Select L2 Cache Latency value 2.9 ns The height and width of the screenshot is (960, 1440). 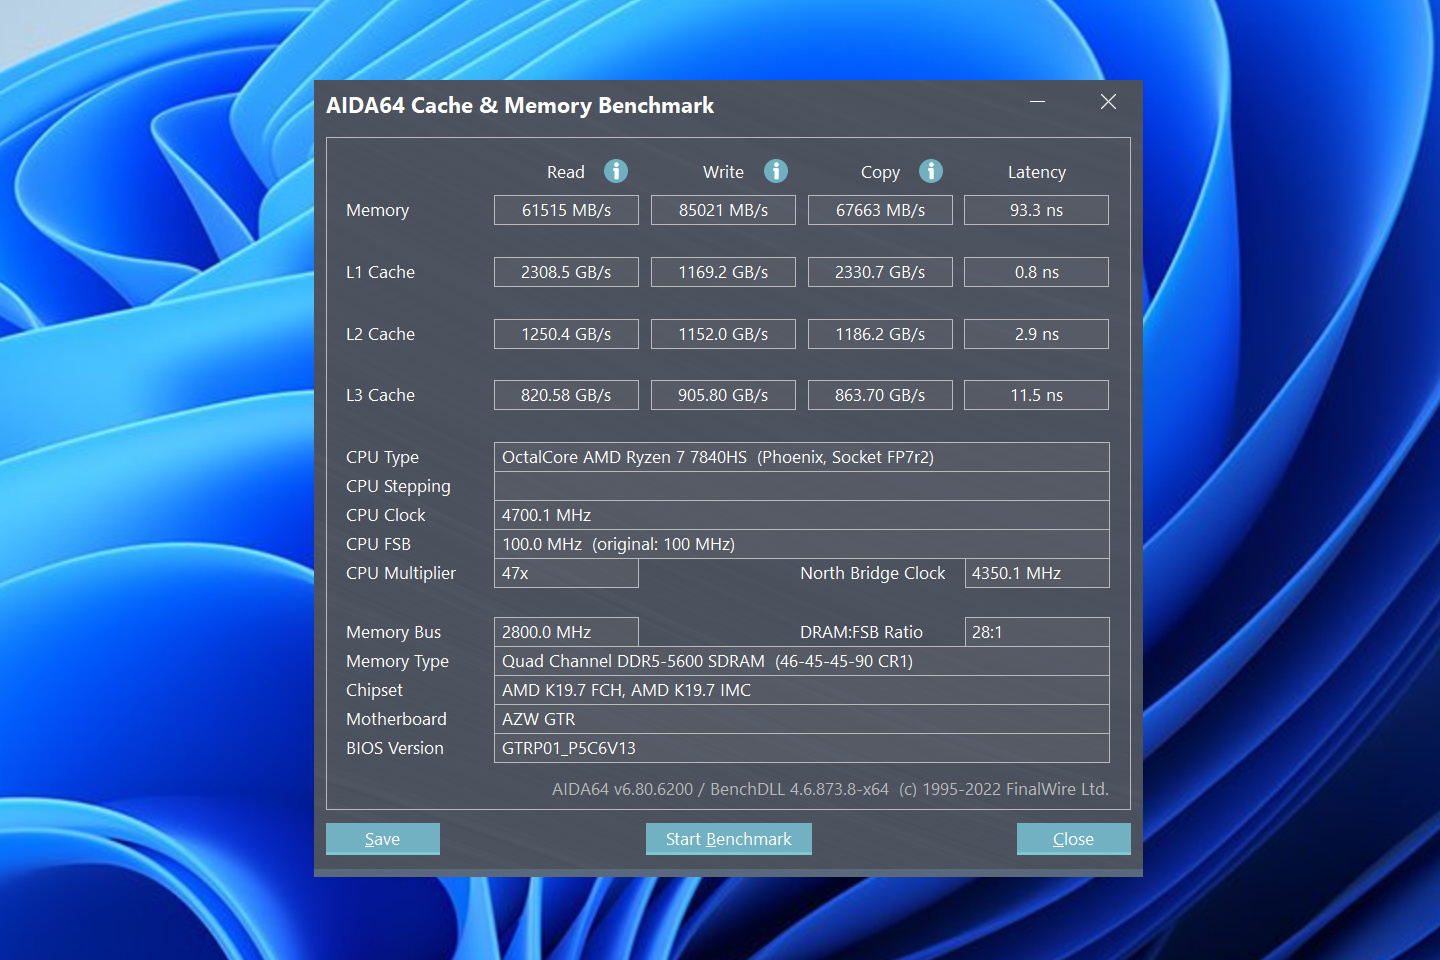1036,334
